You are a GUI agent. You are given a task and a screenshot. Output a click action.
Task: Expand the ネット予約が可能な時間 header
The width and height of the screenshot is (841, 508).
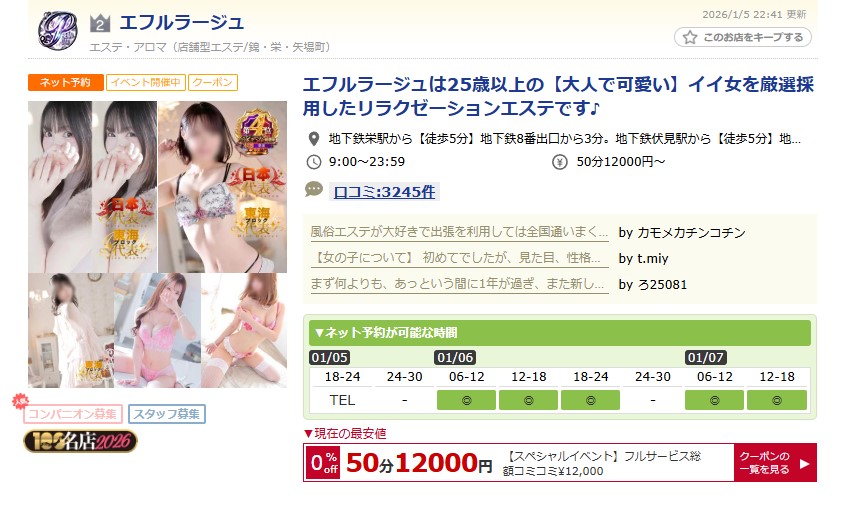coord(559,333)
